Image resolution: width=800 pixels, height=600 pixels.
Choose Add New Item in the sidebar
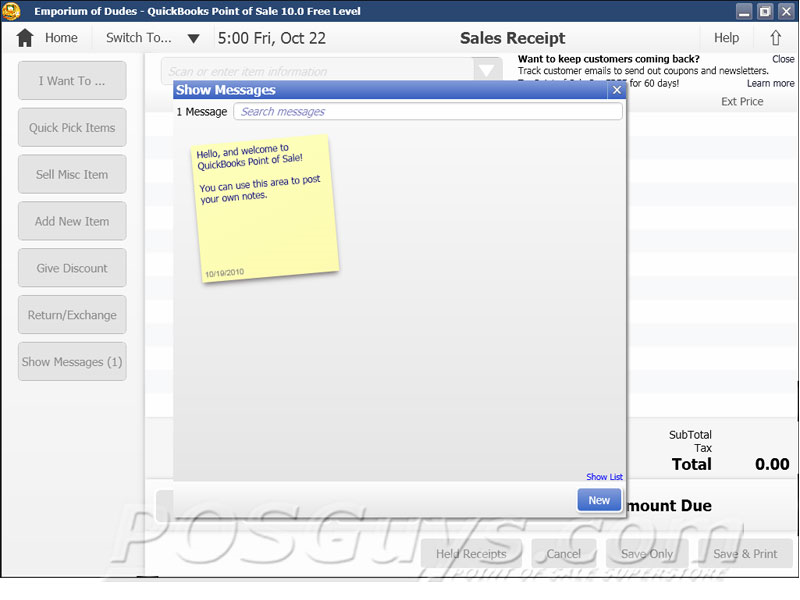pos(72,221)
